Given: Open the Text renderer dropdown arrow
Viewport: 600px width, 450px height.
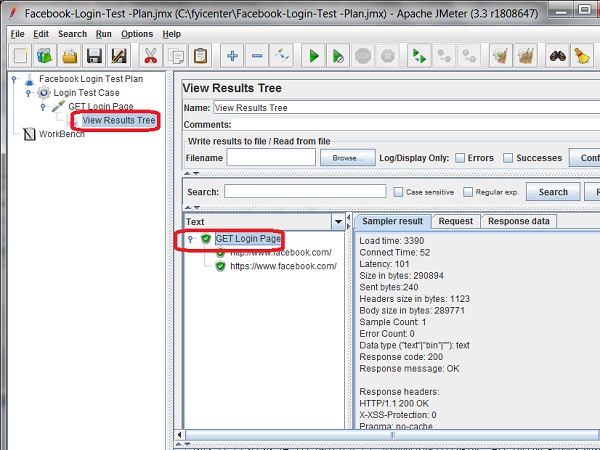Looking at the screenshot, I should [x=338, y=222].
